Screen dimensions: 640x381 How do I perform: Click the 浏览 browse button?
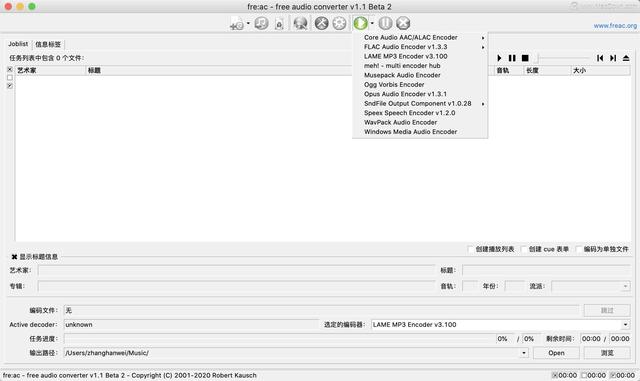coord(607,353)
